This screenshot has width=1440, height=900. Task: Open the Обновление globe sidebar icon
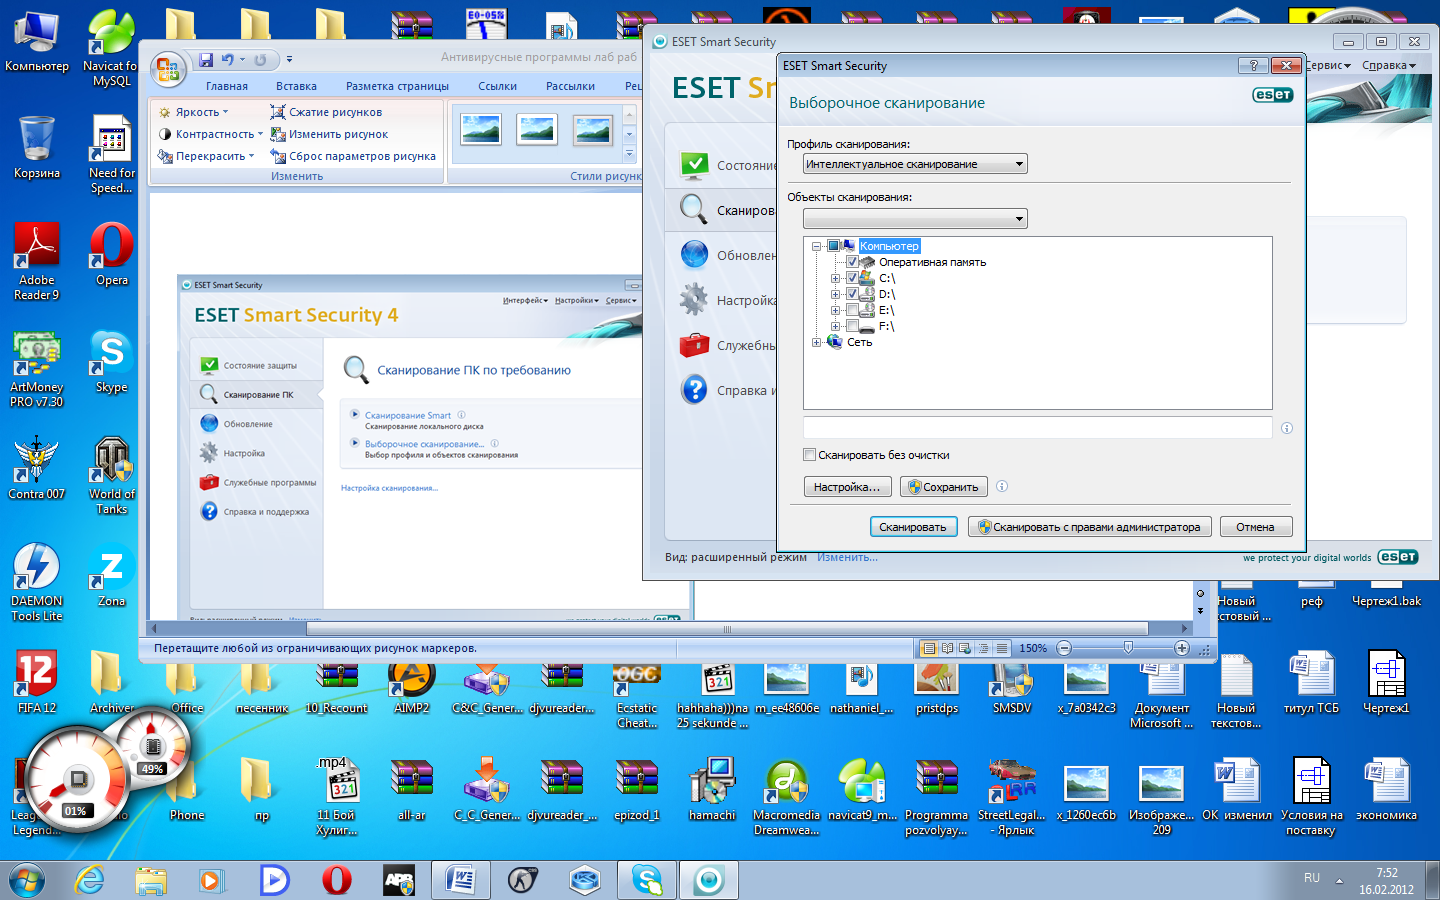click(x=694, y=254)
